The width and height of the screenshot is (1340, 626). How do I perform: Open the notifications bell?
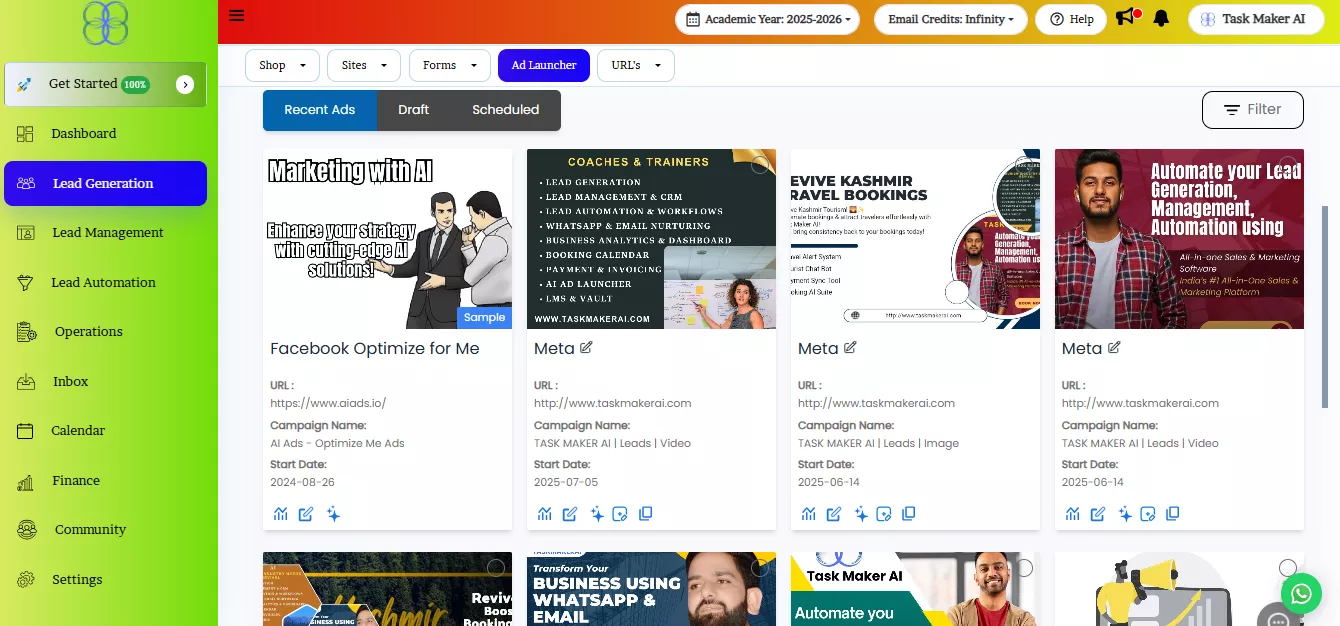1161,18
